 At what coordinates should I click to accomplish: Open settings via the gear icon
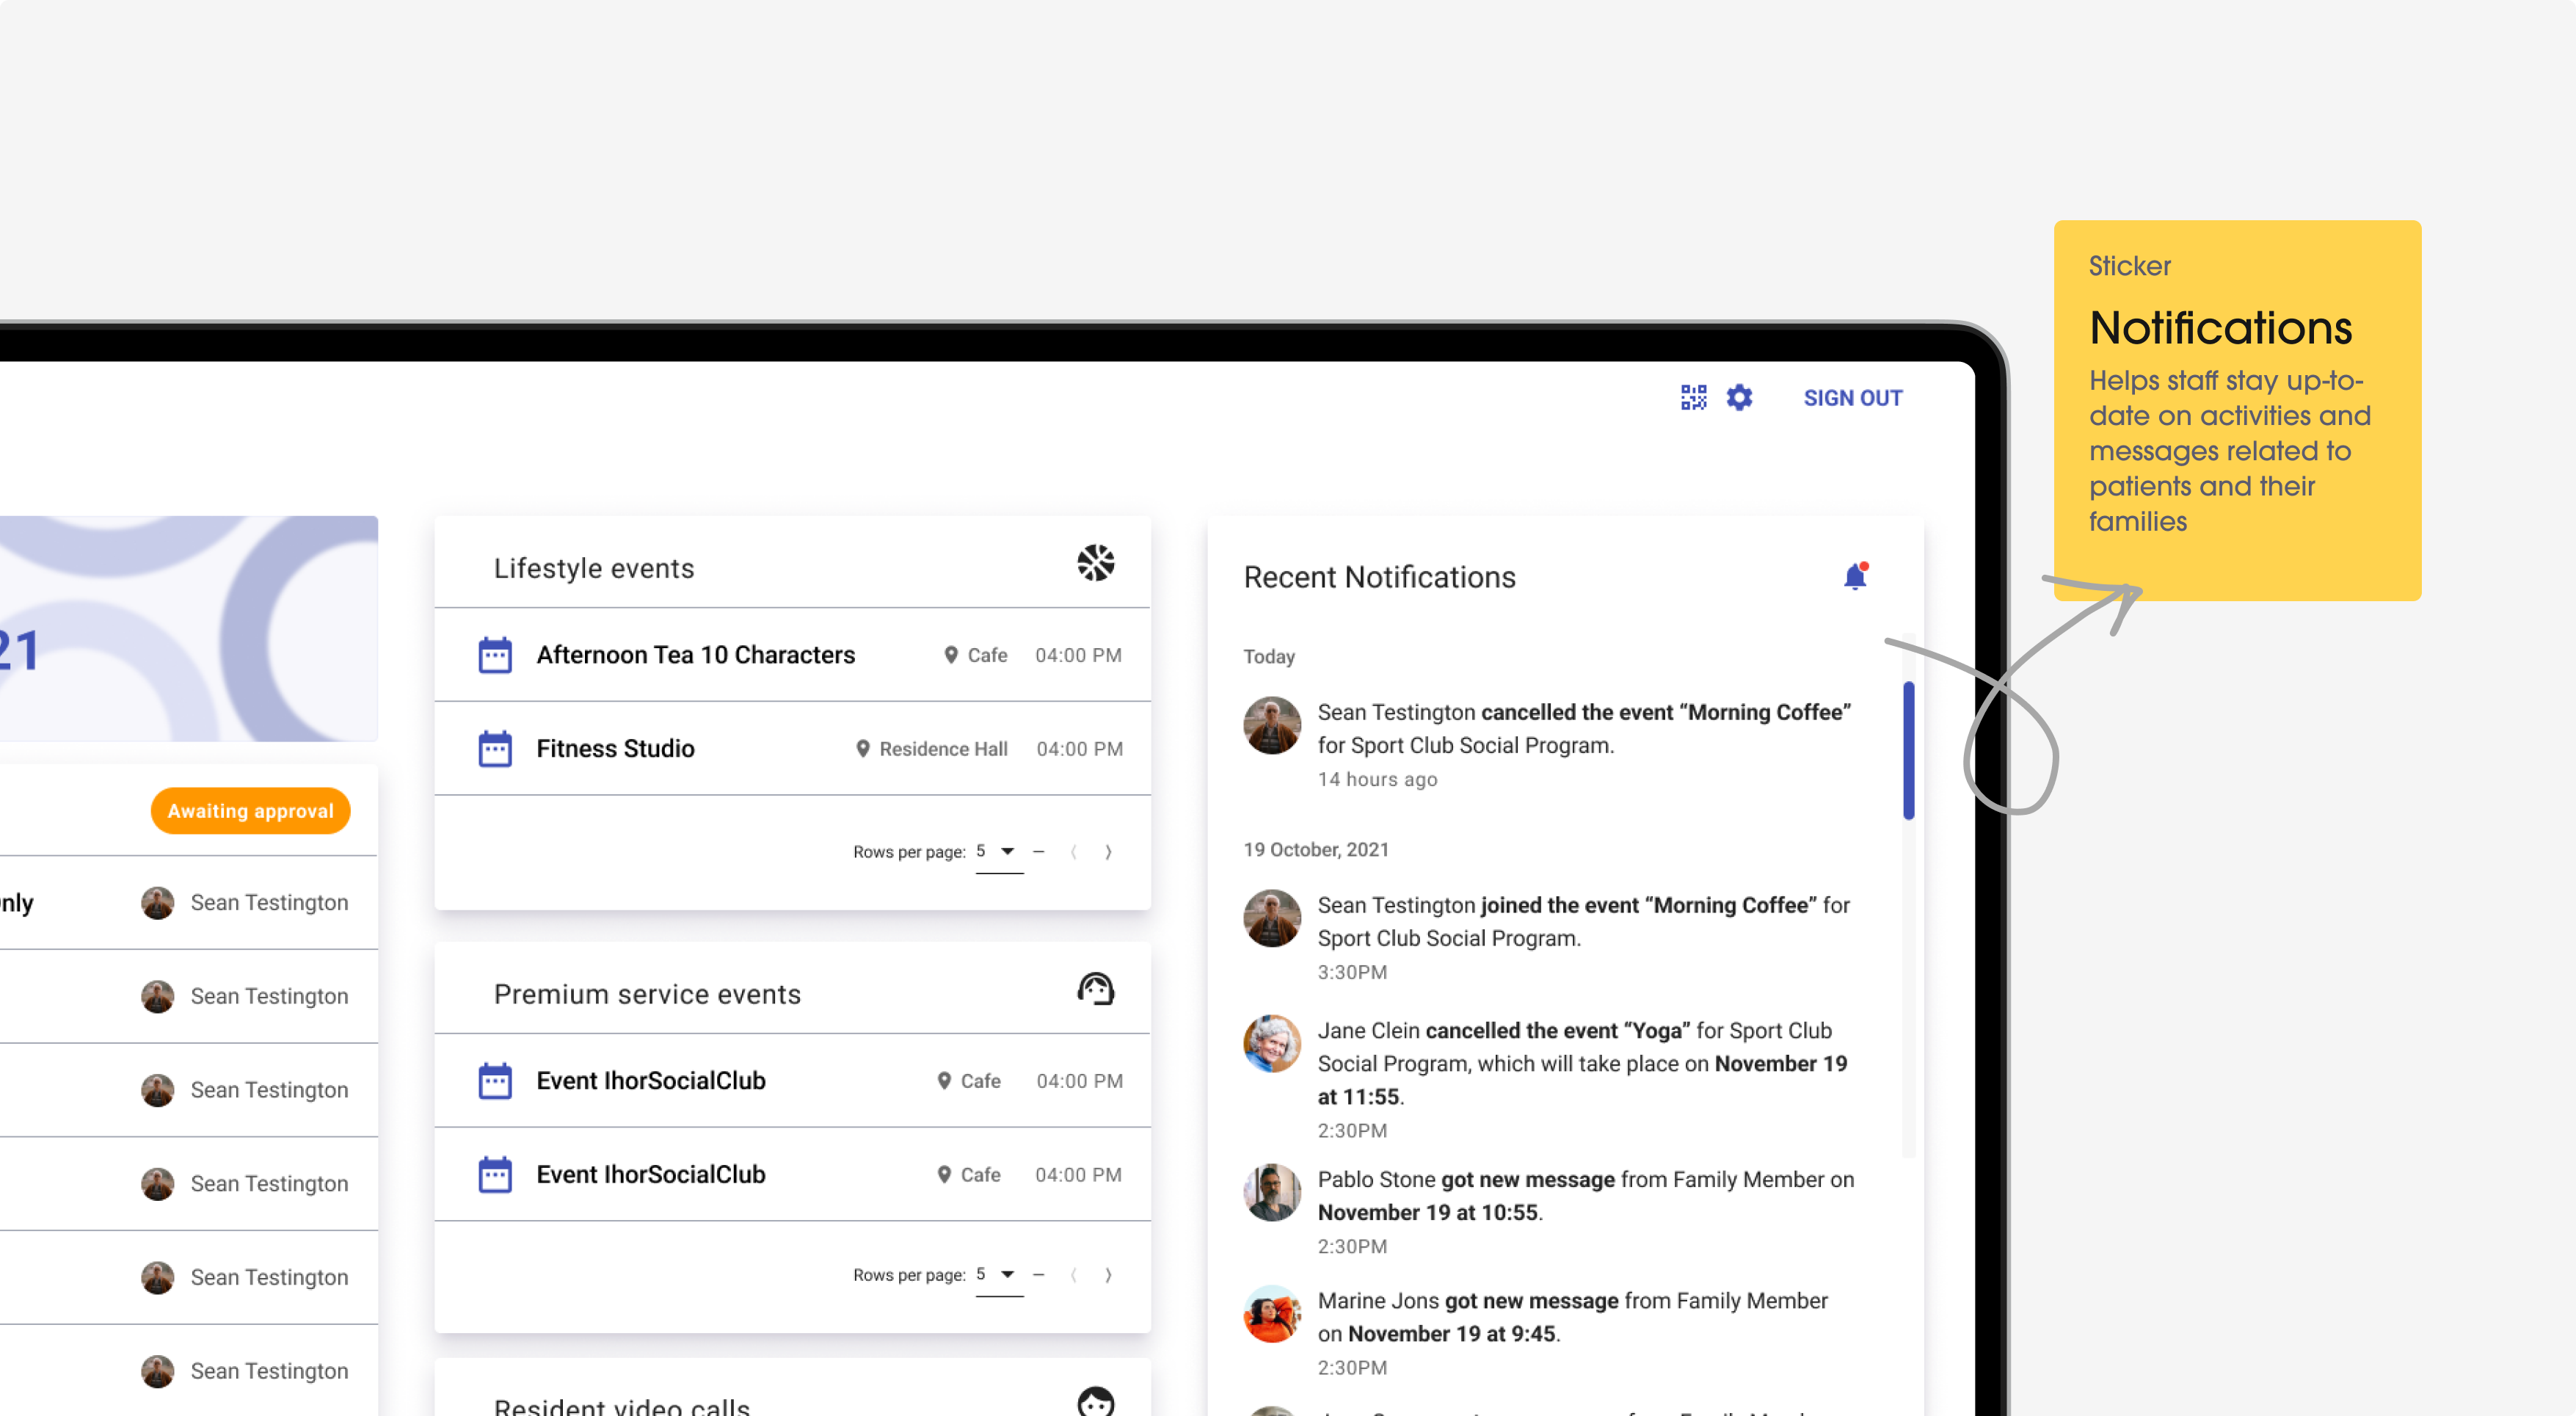point(1740,397)
